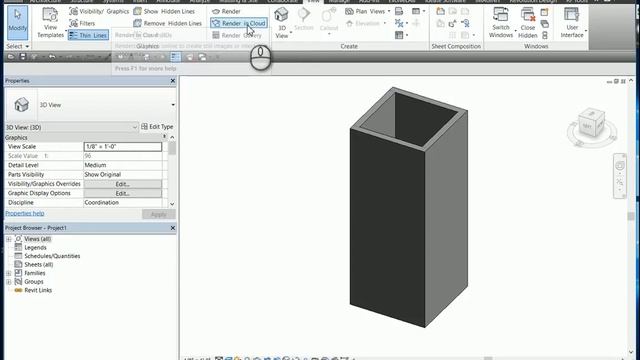The height and width of the screenshot is (360, 640).
Task: Click the Sheet Composition panel label
Action: [456, 47]
